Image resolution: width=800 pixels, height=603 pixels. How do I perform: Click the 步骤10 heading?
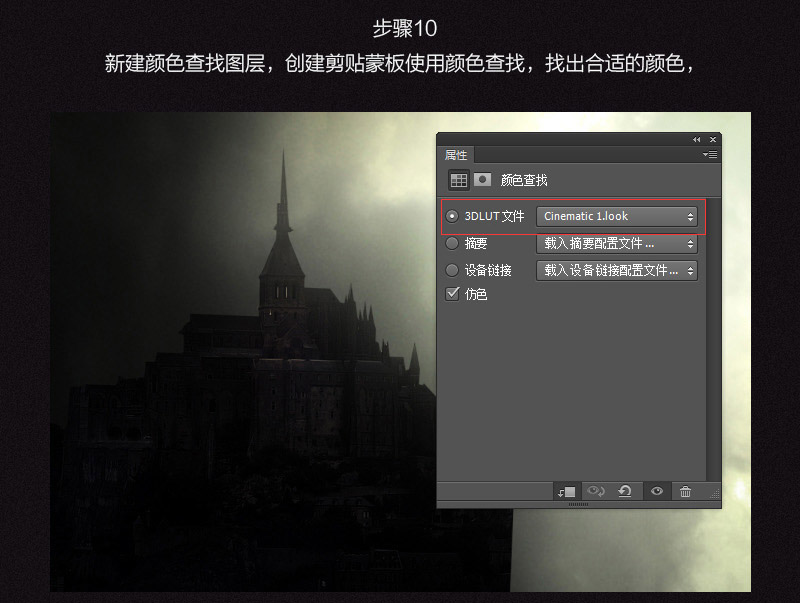(x=405, y=29)
